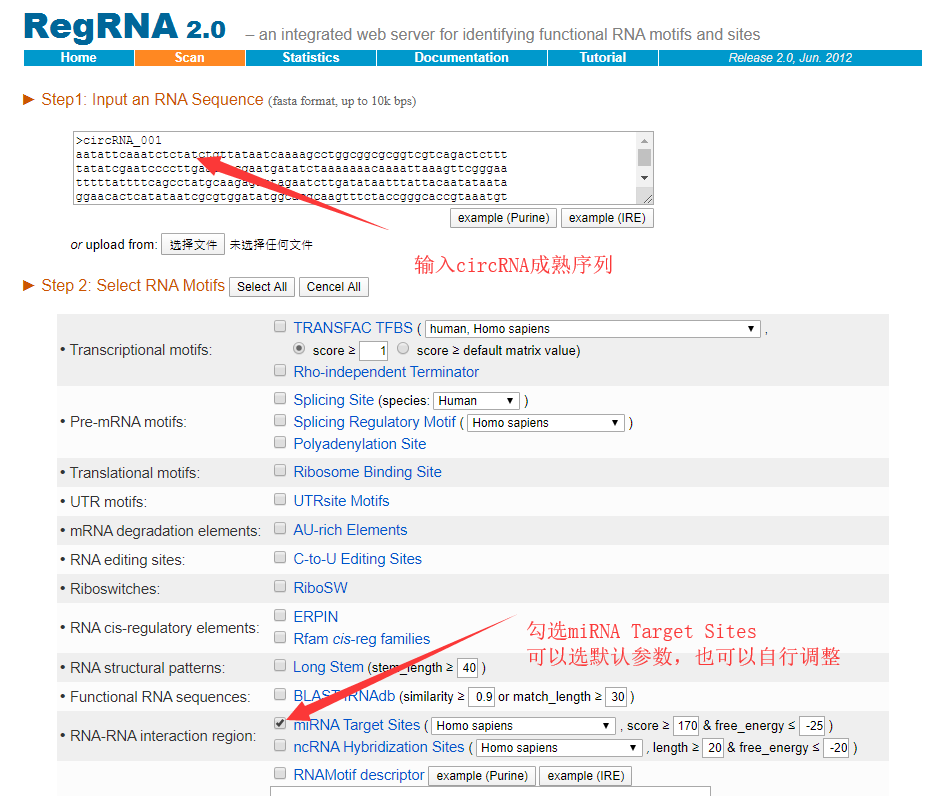Open the Rho-independent Terminator link

coord(386,372)
